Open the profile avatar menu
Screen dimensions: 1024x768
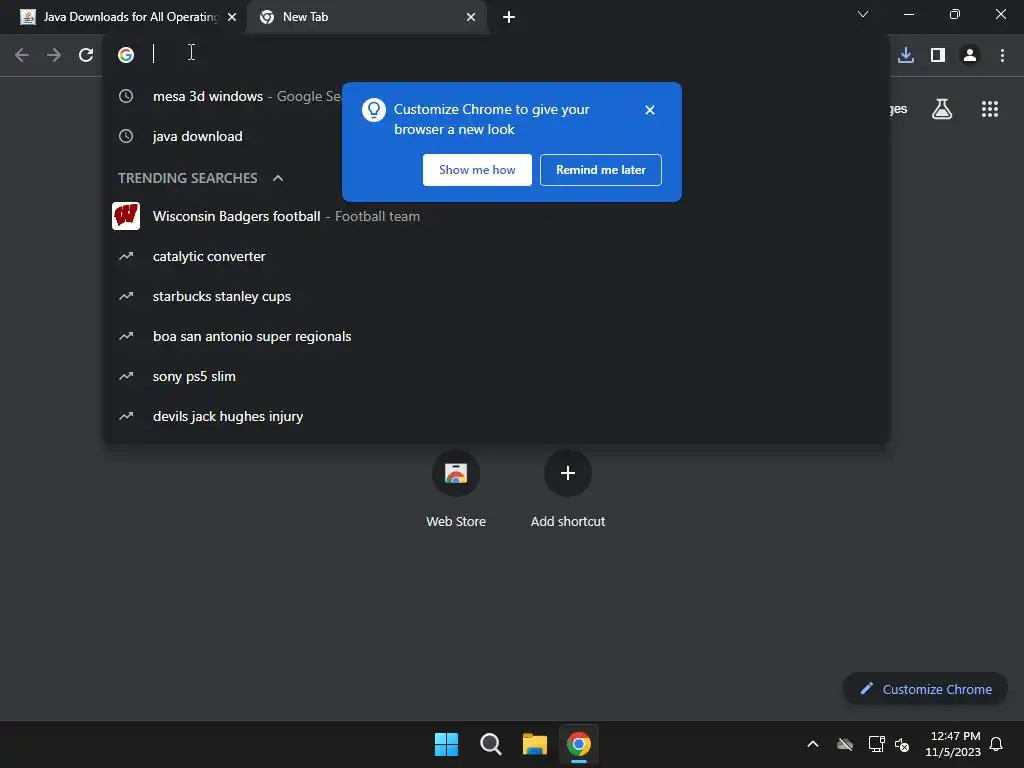pos(970,55)
